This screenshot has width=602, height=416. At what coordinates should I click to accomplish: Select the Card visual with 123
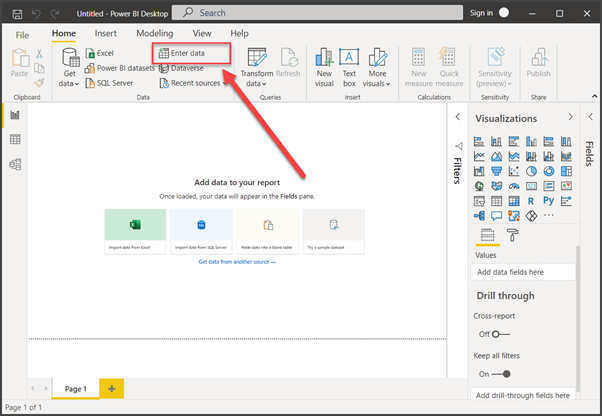(x=531, y=186)
